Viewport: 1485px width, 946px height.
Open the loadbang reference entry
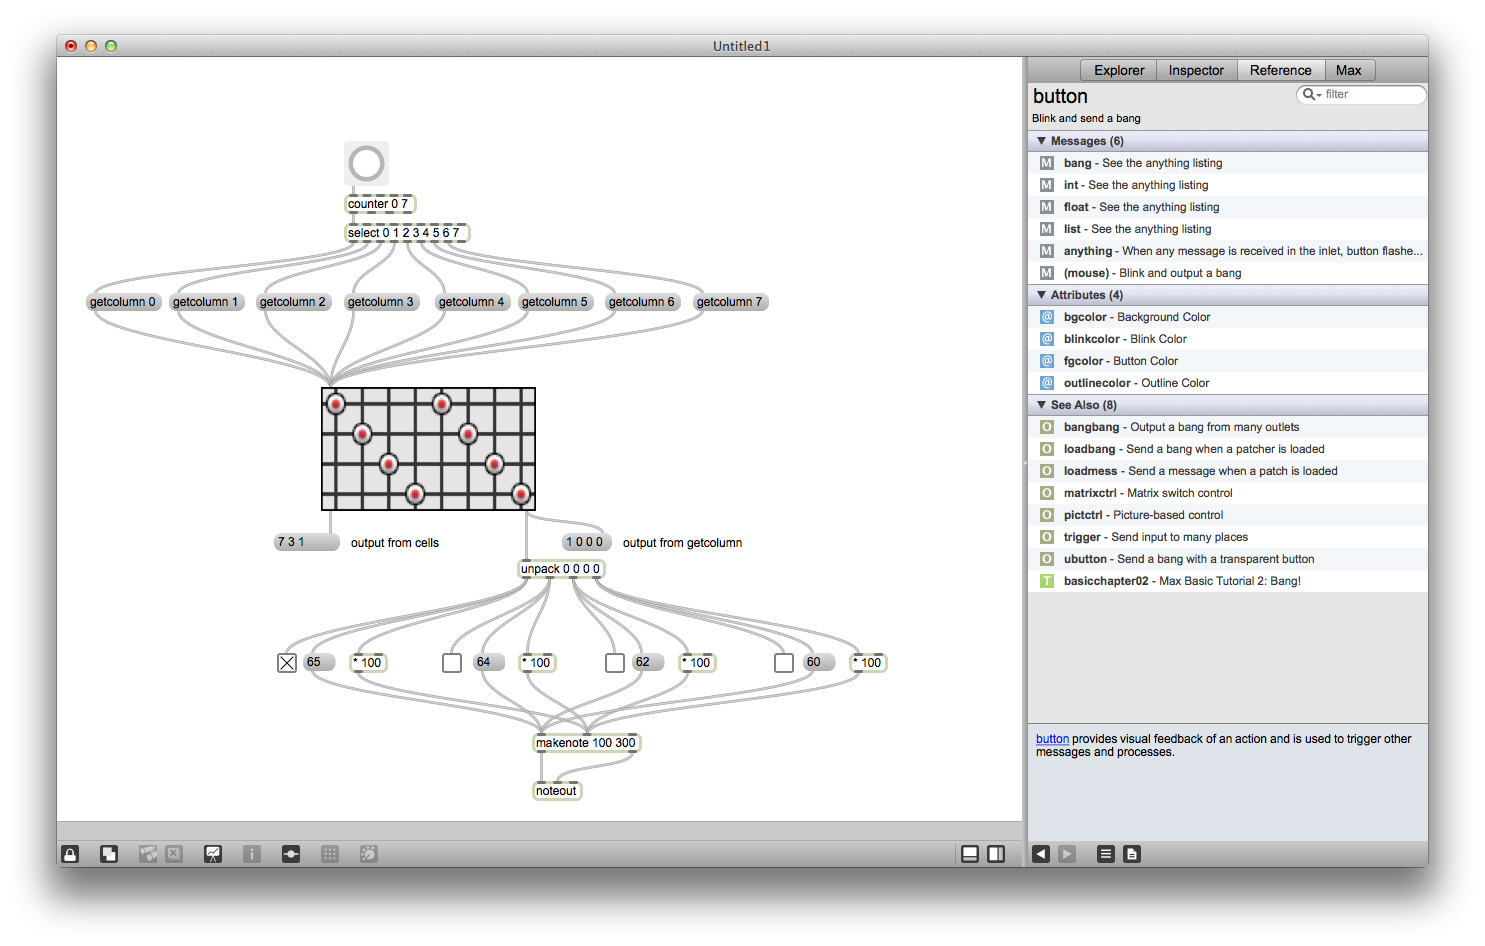(x=1228, y=449)
